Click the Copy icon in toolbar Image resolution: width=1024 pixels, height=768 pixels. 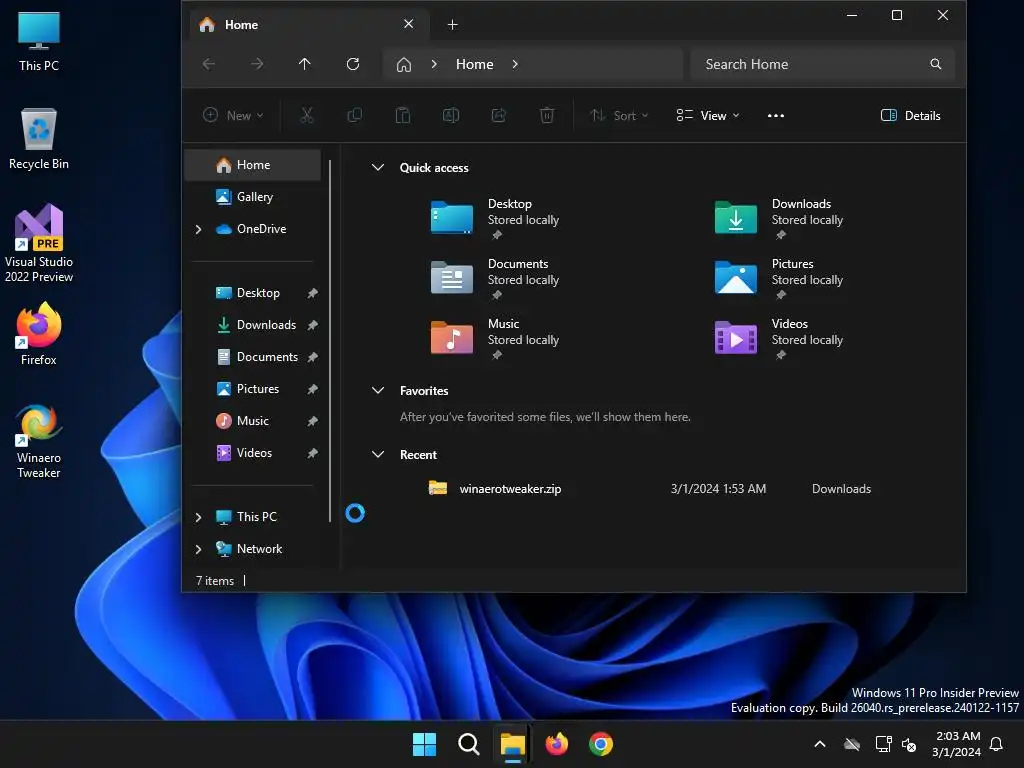click(x=355, y=116)
